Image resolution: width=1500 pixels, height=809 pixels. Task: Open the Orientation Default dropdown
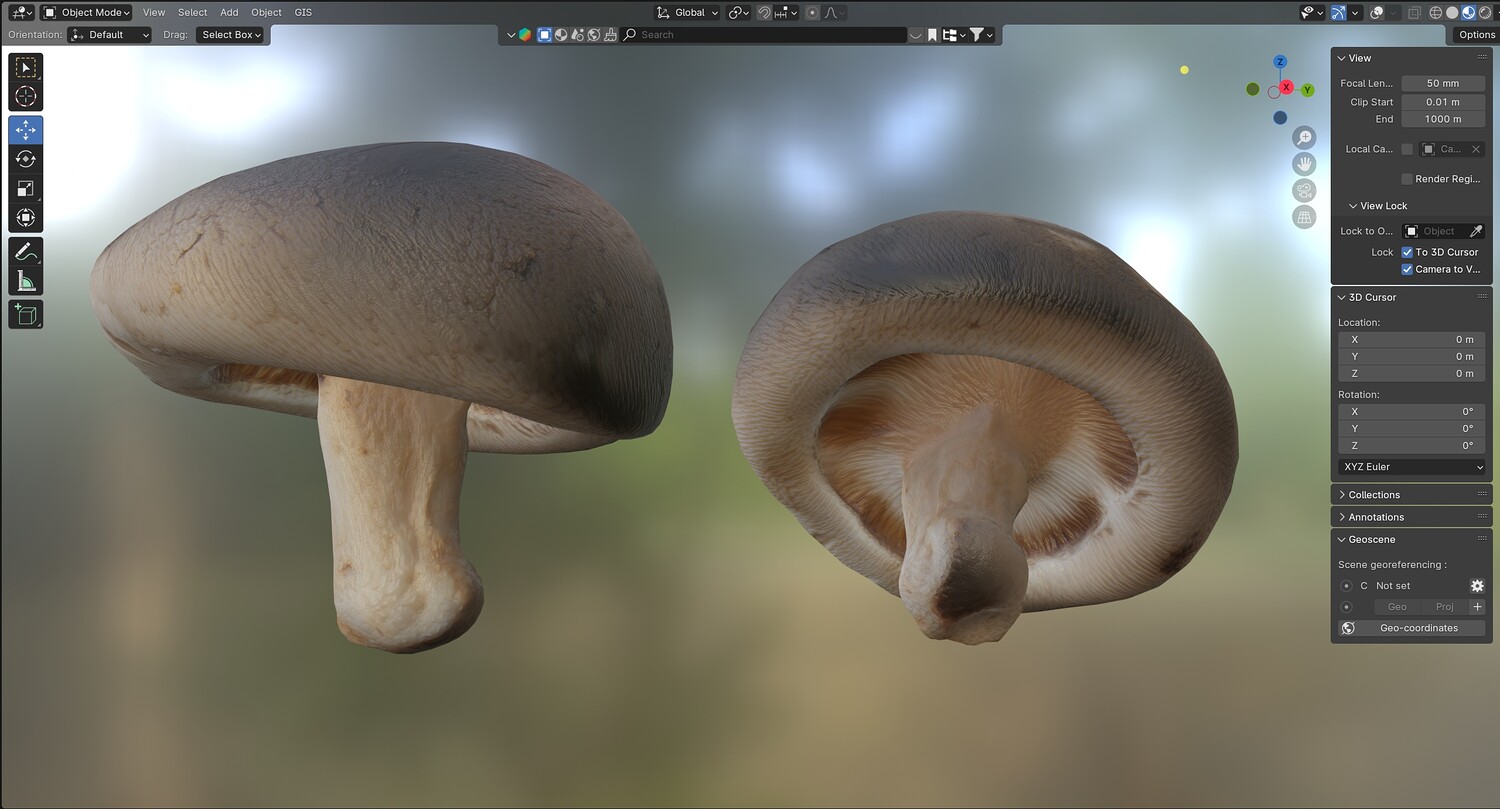tap(110, 35)
